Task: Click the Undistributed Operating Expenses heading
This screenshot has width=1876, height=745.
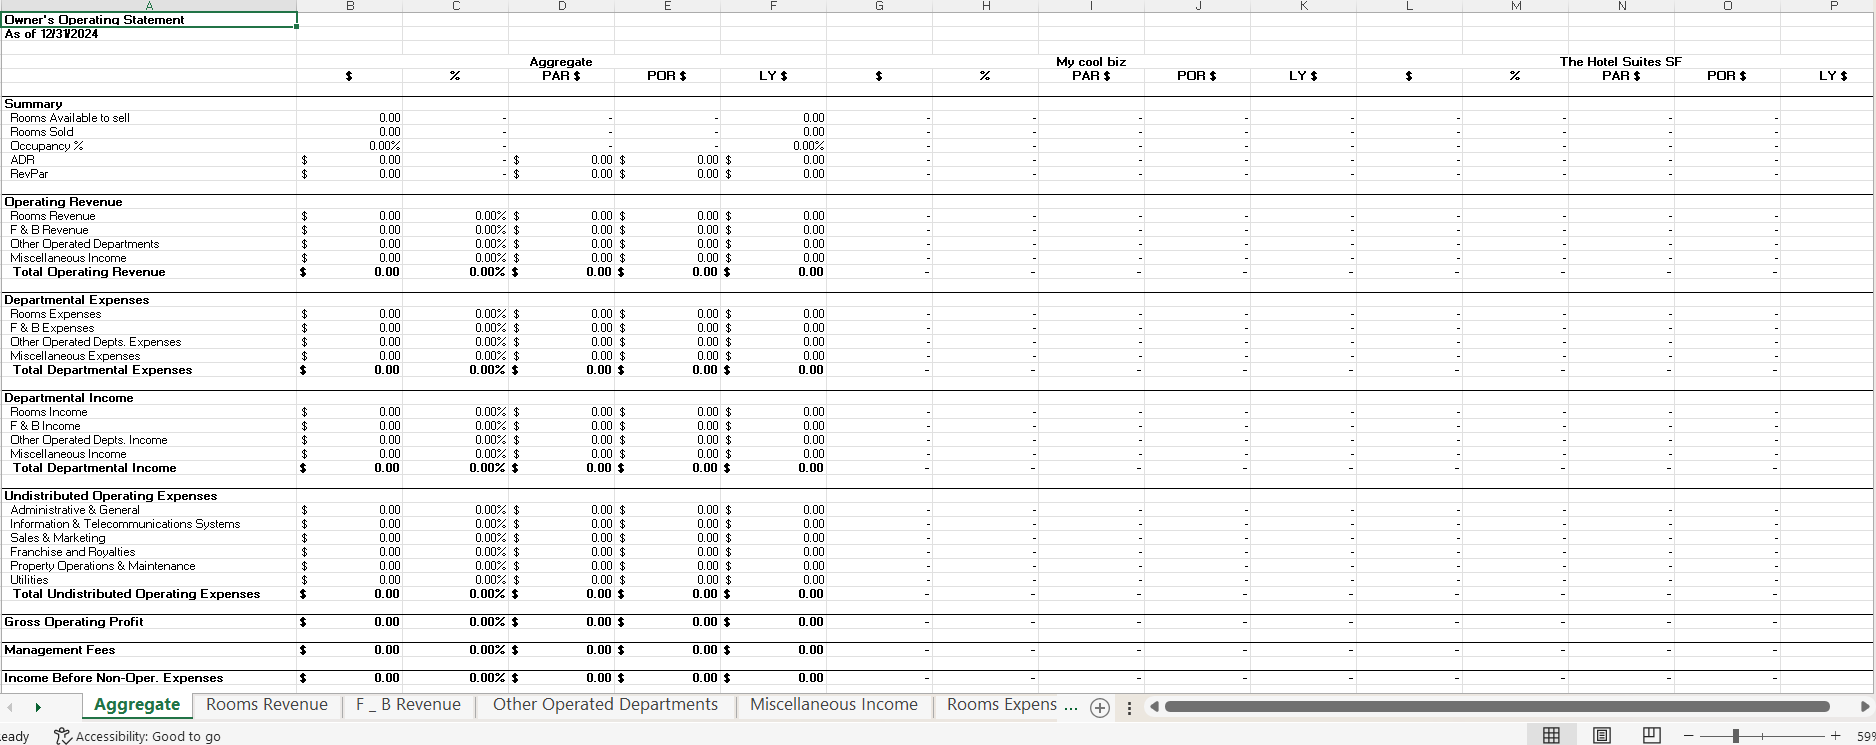Action: 110,496
